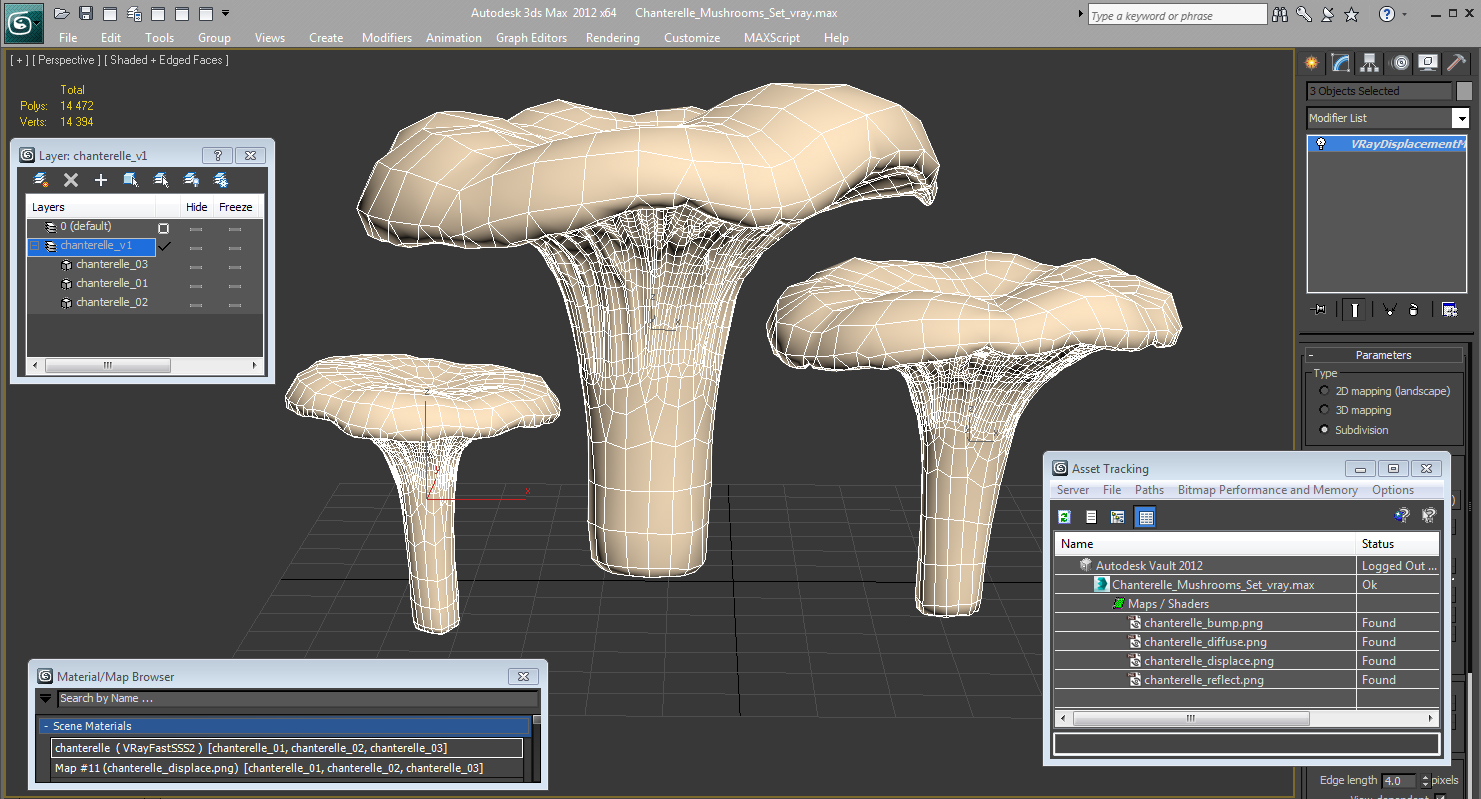Screen dimensions: 1481x799
Task: Click the Hide/Unhide All Layers icon
Action: tap(191, 180)
